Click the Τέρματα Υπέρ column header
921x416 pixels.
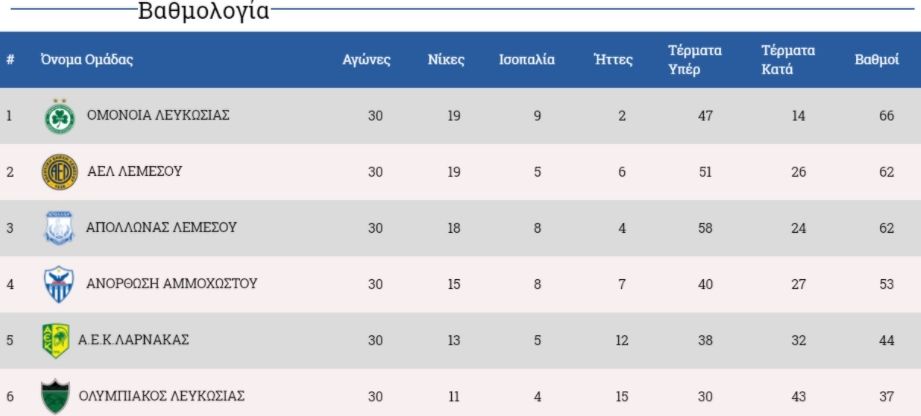point(695,60)
